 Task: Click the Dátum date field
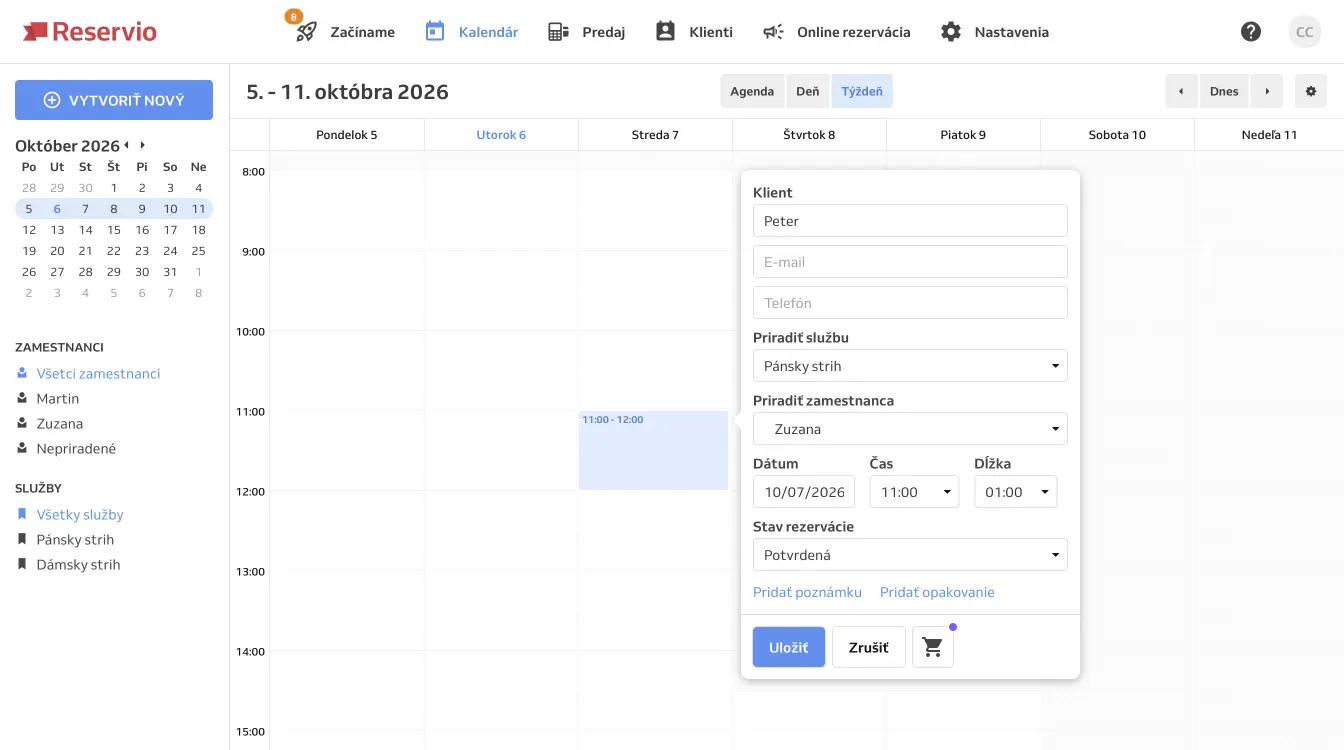pos(804,492)
